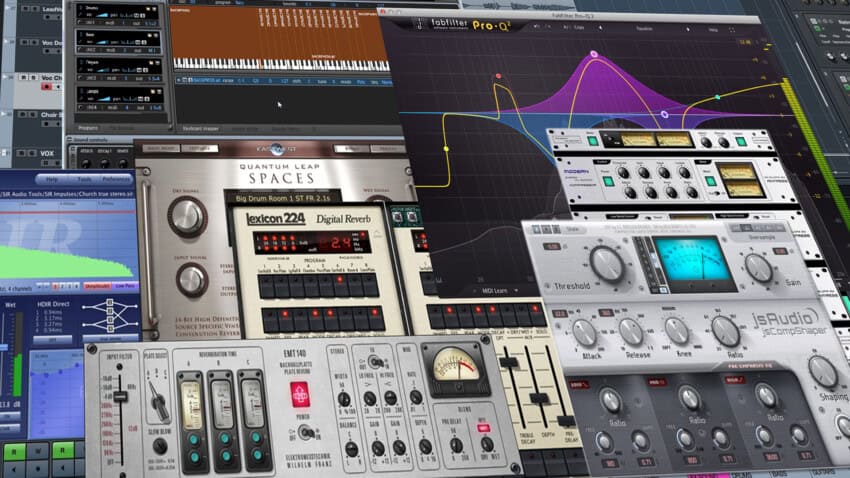The height and width of the screenshot is (478, 850).
Task: Click the Pre Delay knob on EMT 140
Action: (x=455, y=445)
